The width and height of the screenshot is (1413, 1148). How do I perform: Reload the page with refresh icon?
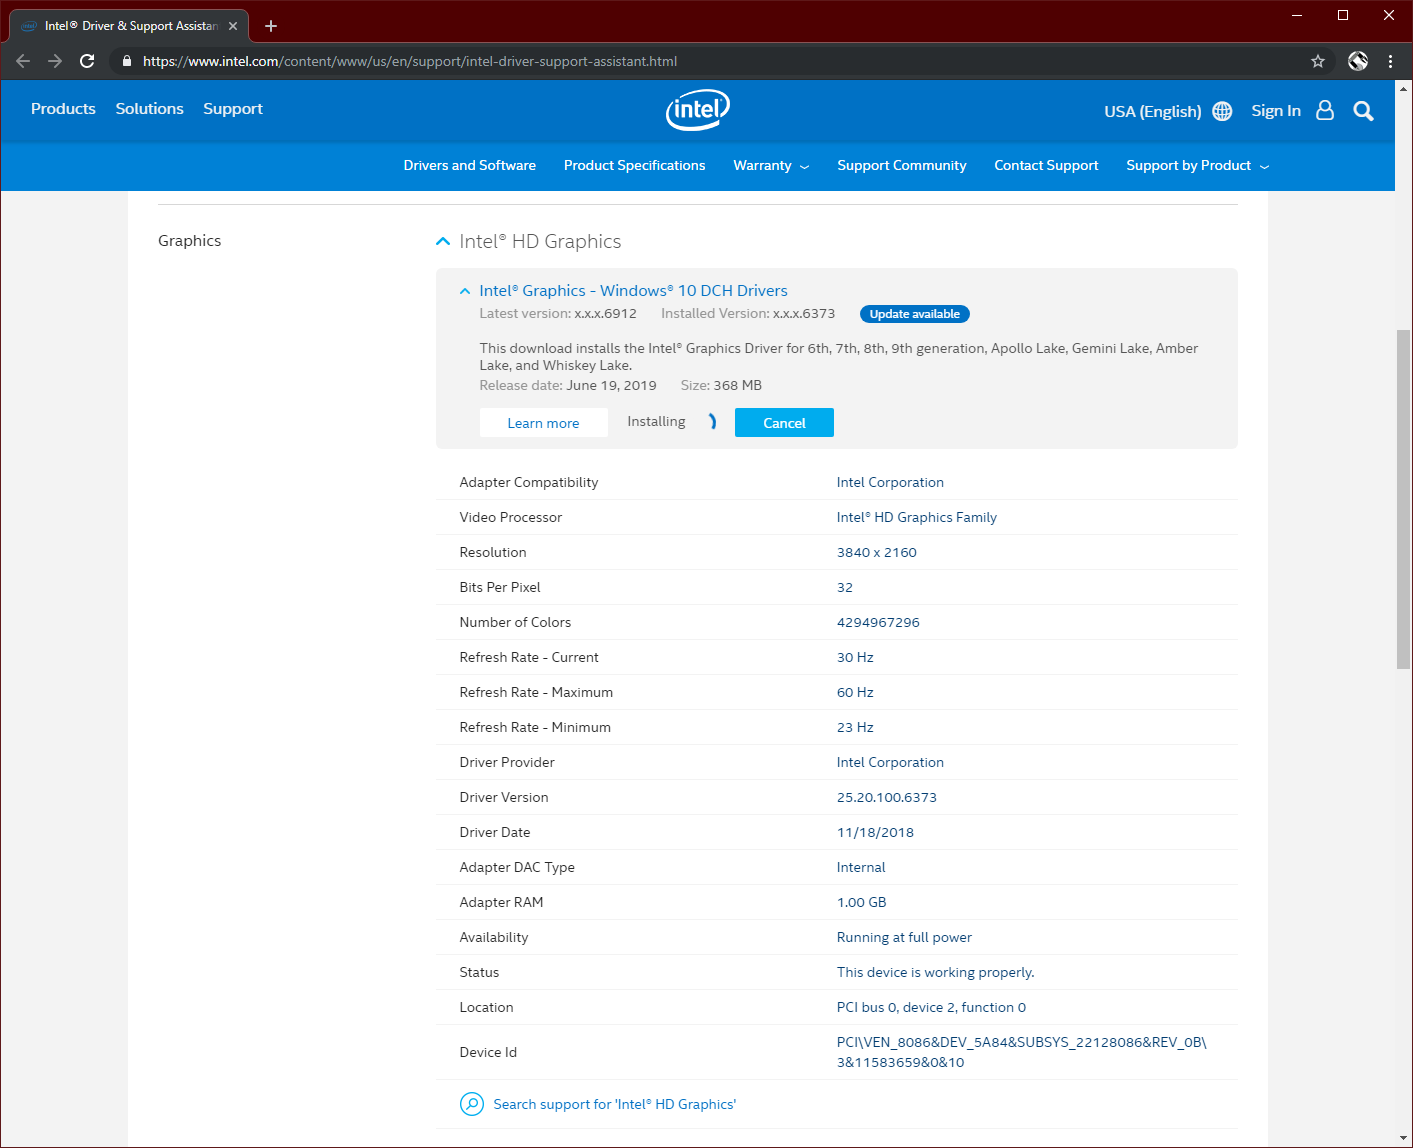point(87,61)
